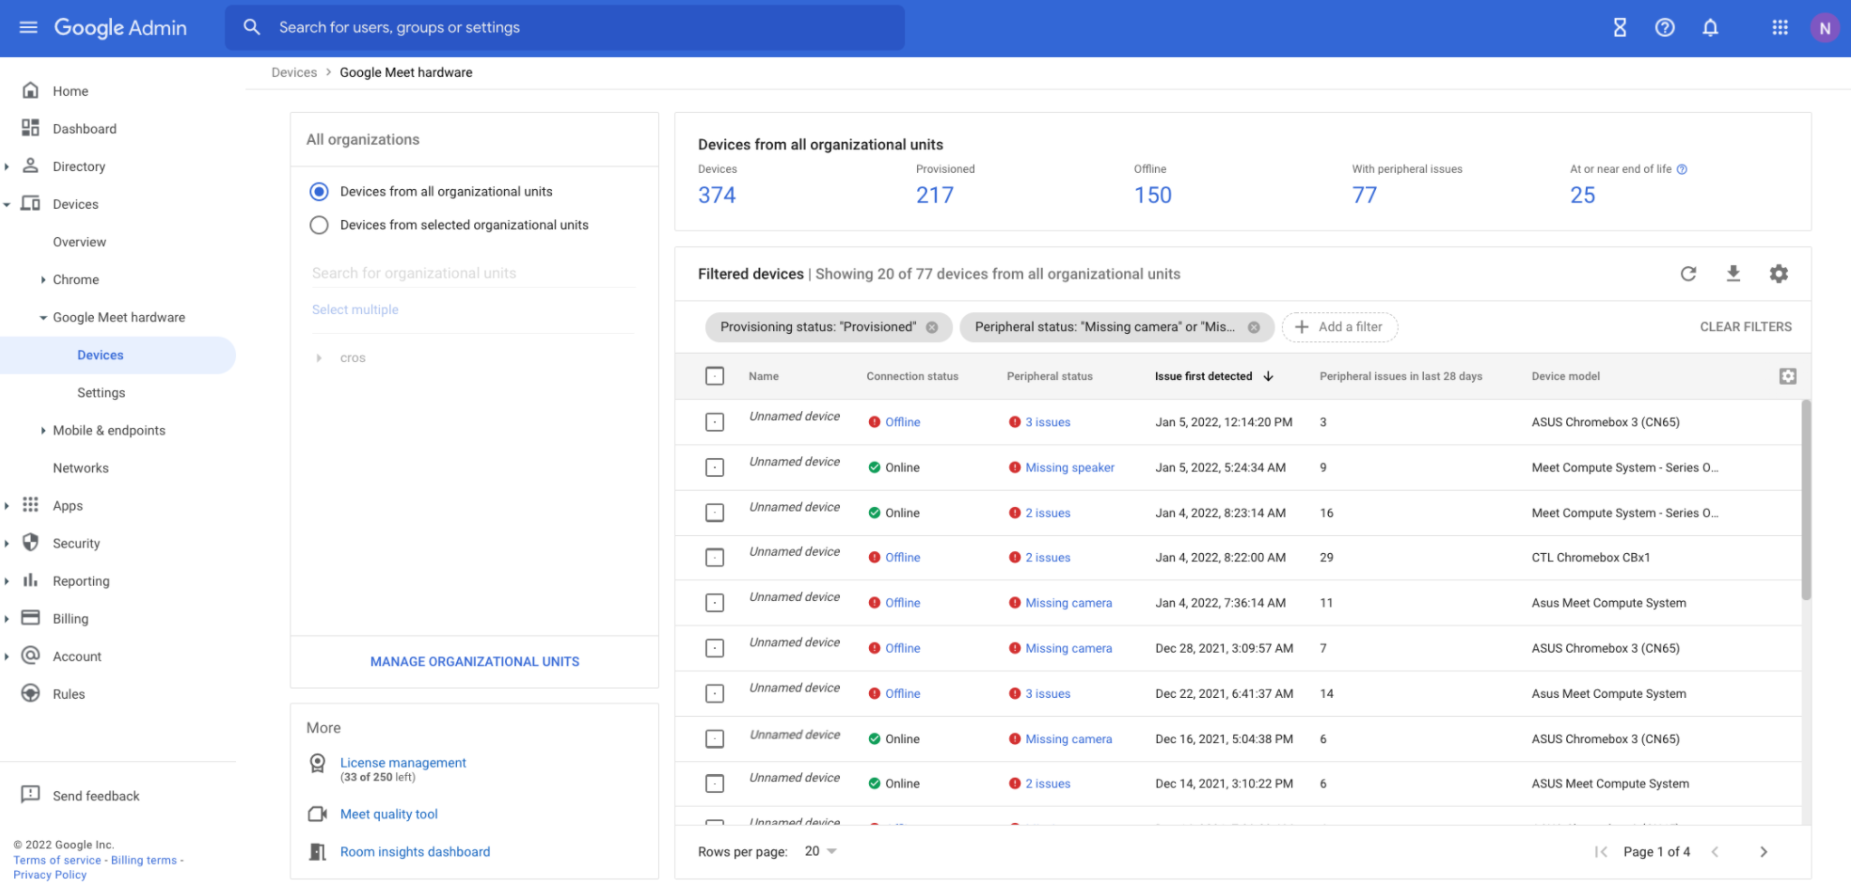Click CLEAR FILTERS

coord(1746,327)
